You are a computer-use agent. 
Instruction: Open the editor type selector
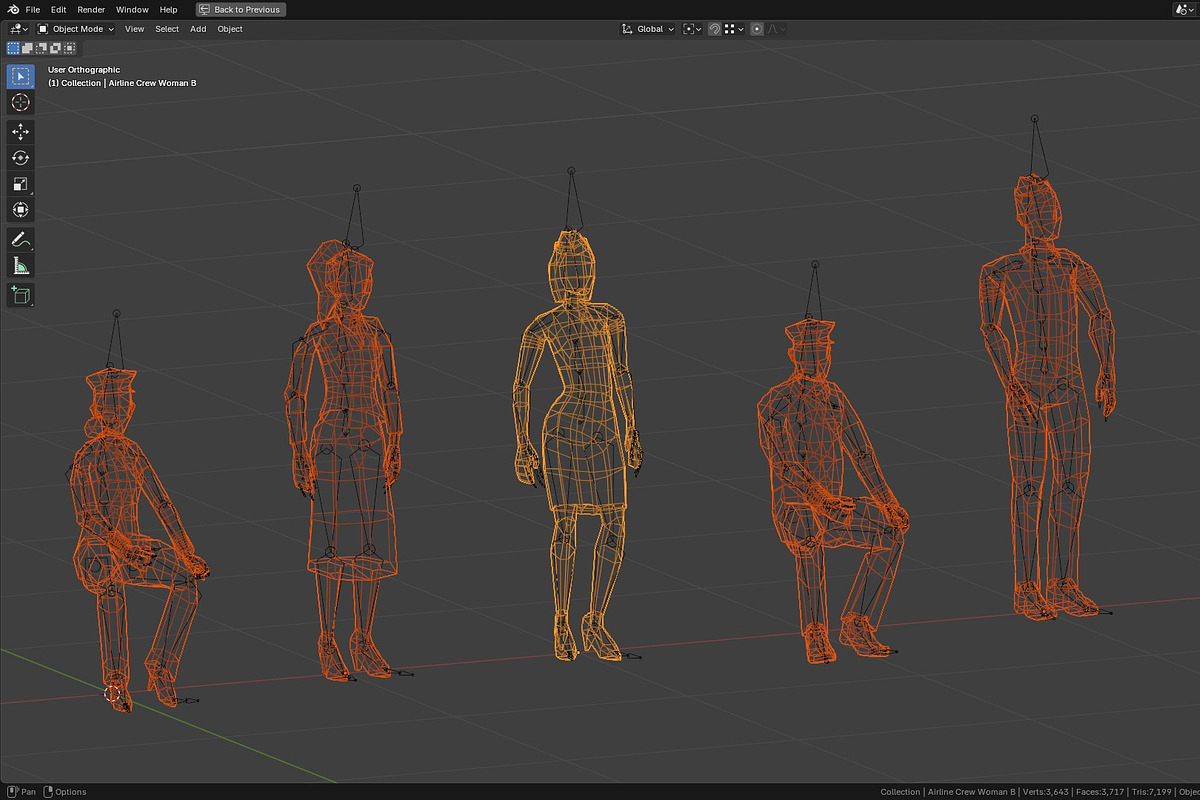pos(20,29)
